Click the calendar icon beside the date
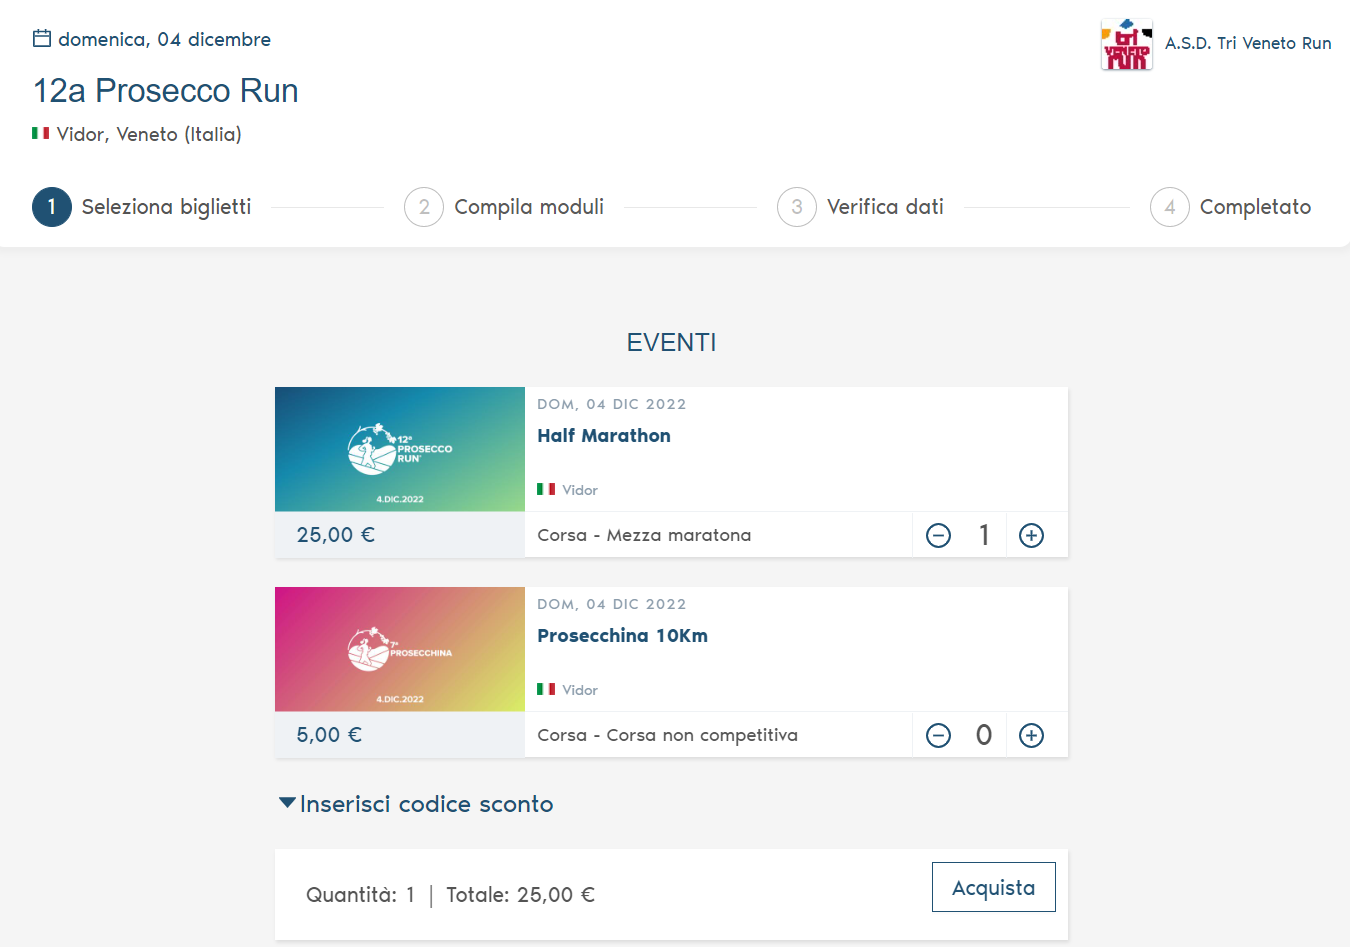Screen dimensions: 1350x947 tap(42, 39)
